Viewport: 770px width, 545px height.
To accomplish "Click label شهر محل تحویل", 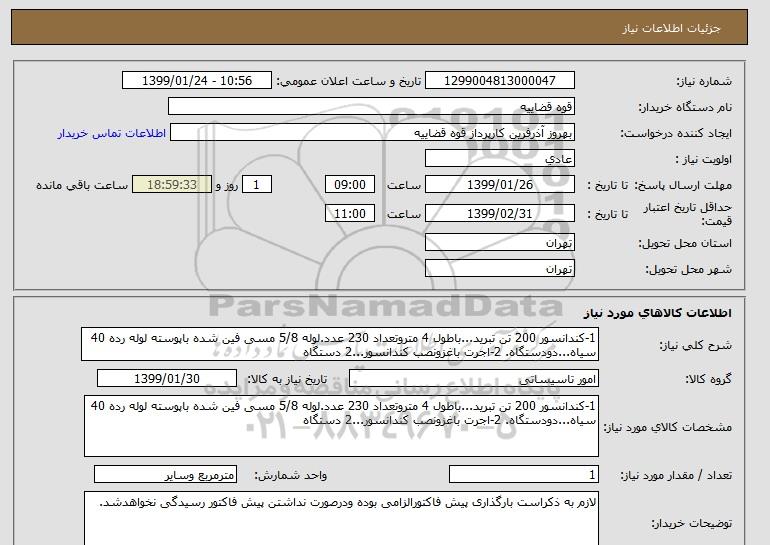I will pos(688,269).
